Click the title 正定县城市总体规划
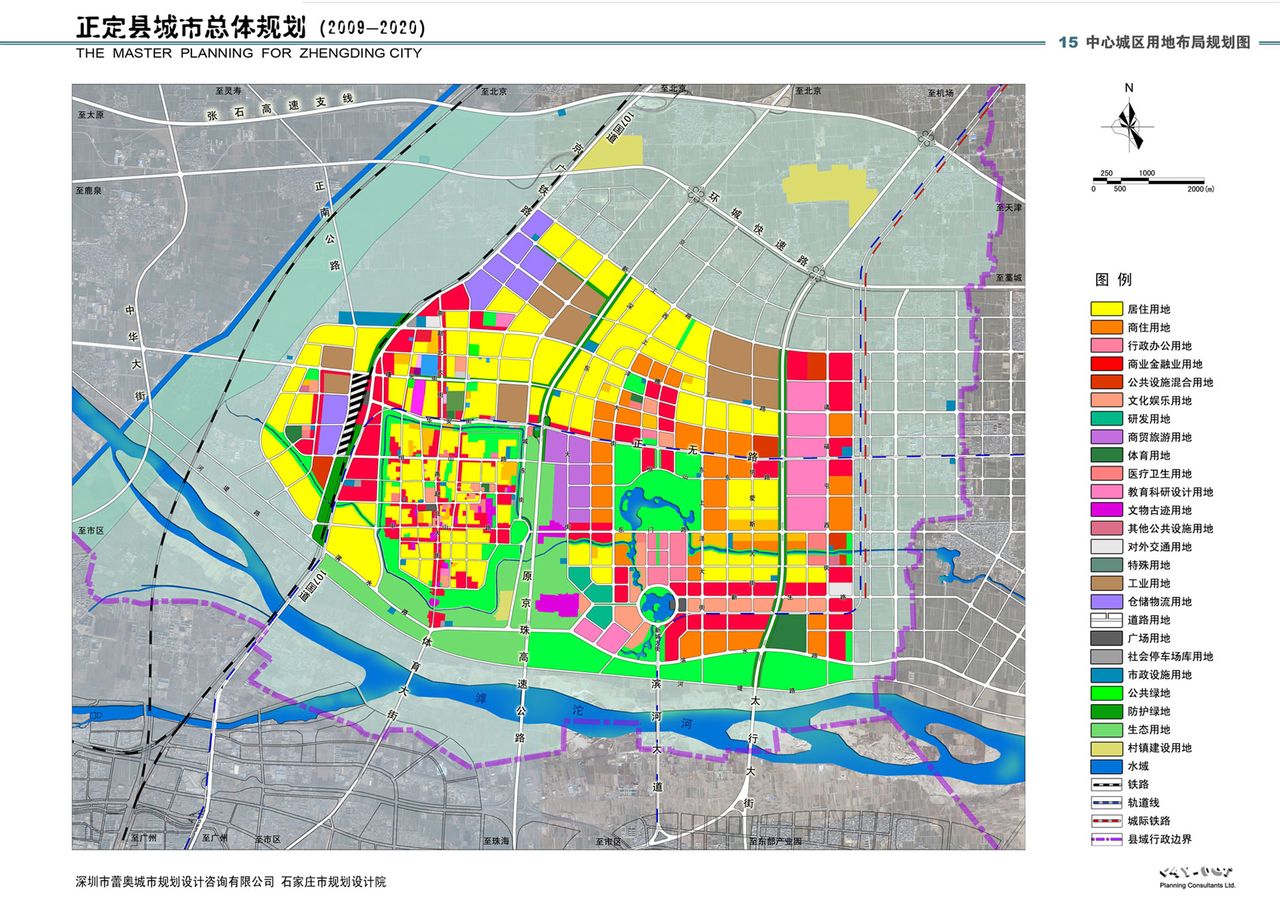Image resolution: width=1280 pixels, height=905 pixels. pyautogui.click(x=191, y=26)
